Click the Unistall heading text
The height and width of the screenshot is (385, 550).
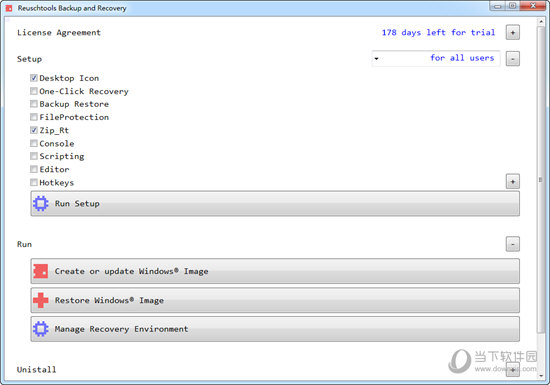click(36, 370)
